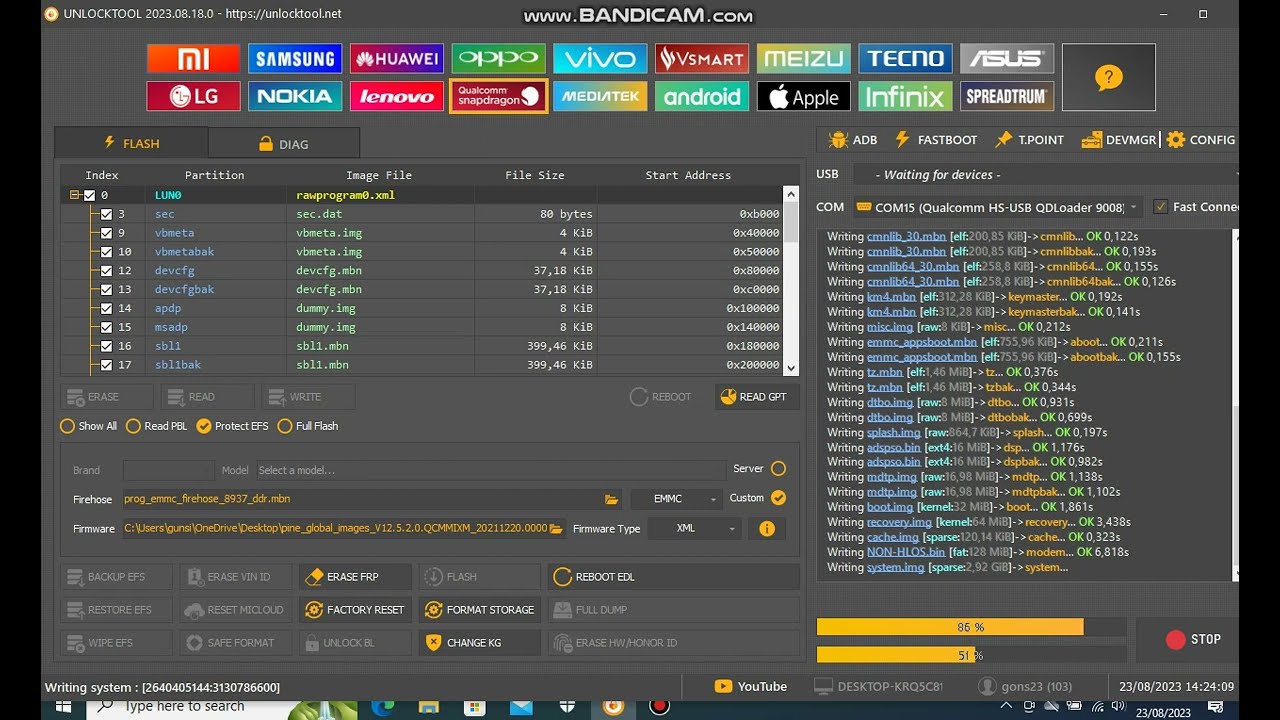Screen dimensions: 1280x720
Task: Open the Model selection combo box
Action: [x=490, y=470]
